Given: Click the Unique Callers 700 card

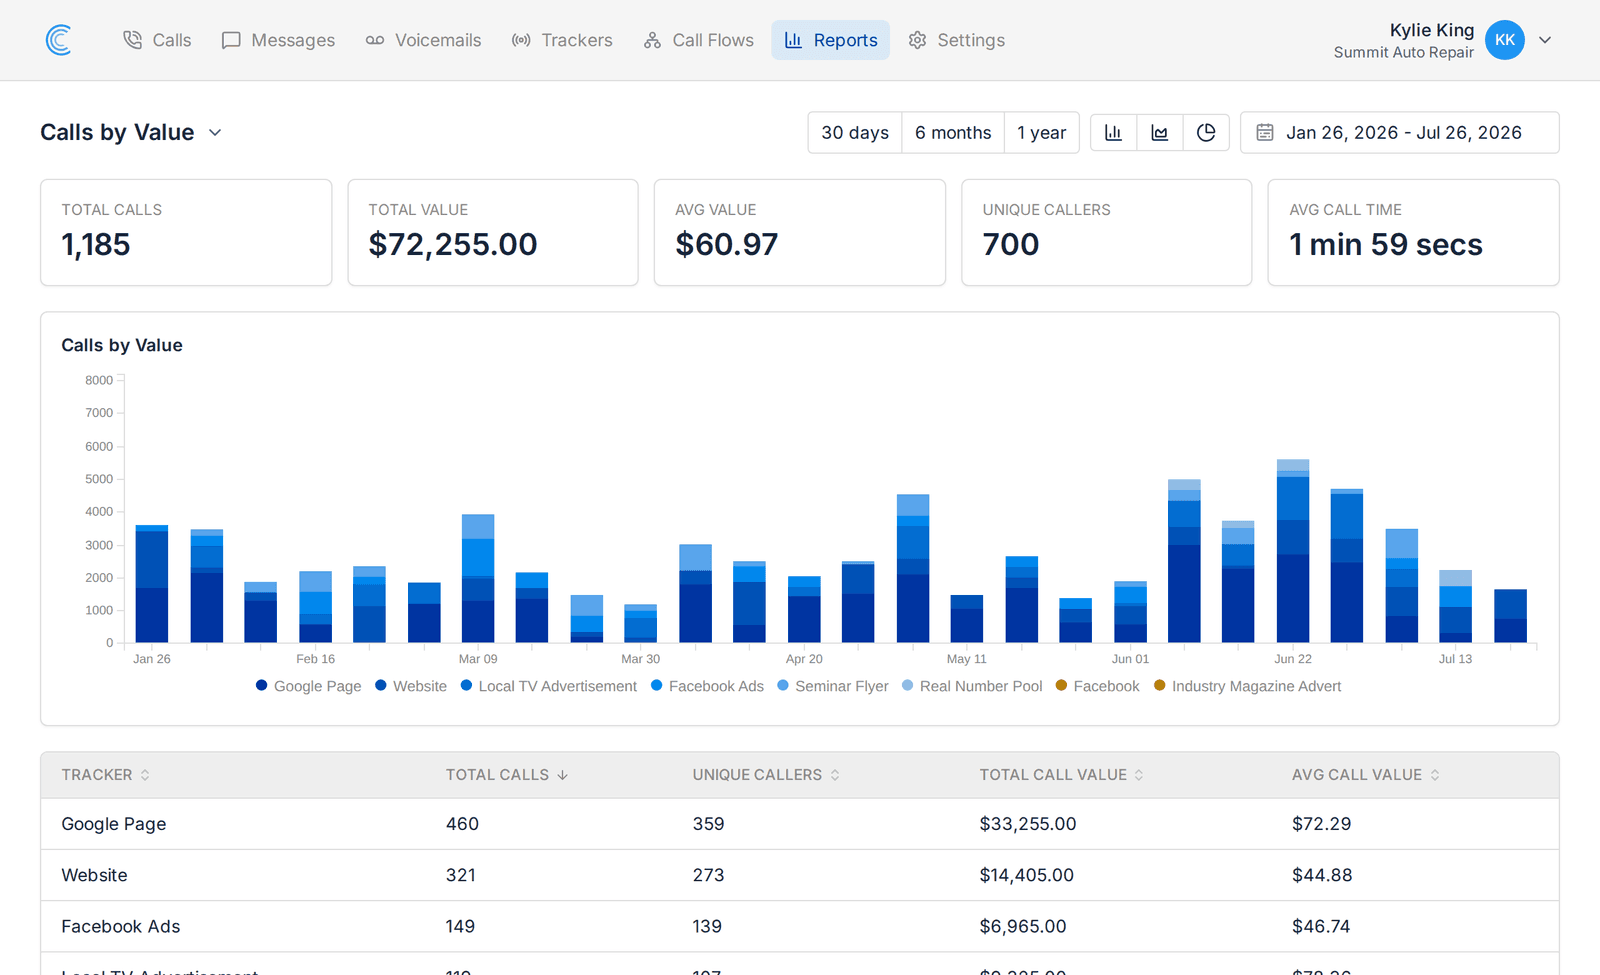Looking at the screenshot, I should [1107, 233].
